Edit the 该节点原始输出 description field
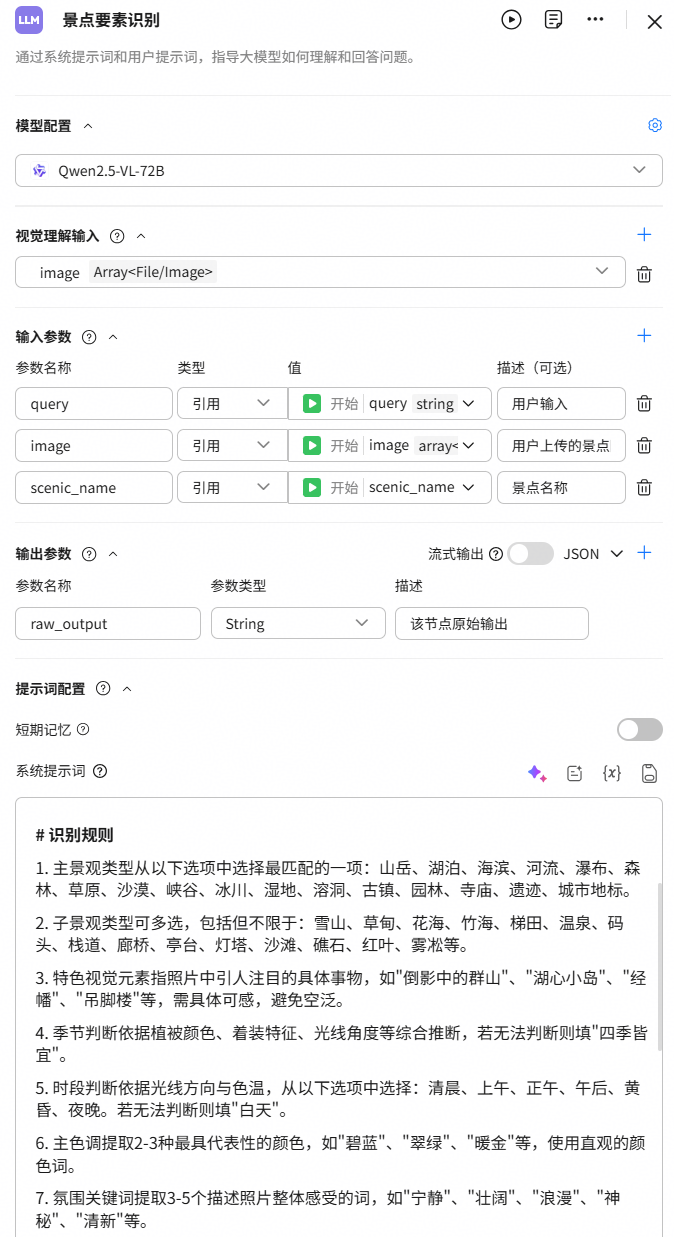 [492, 624]
